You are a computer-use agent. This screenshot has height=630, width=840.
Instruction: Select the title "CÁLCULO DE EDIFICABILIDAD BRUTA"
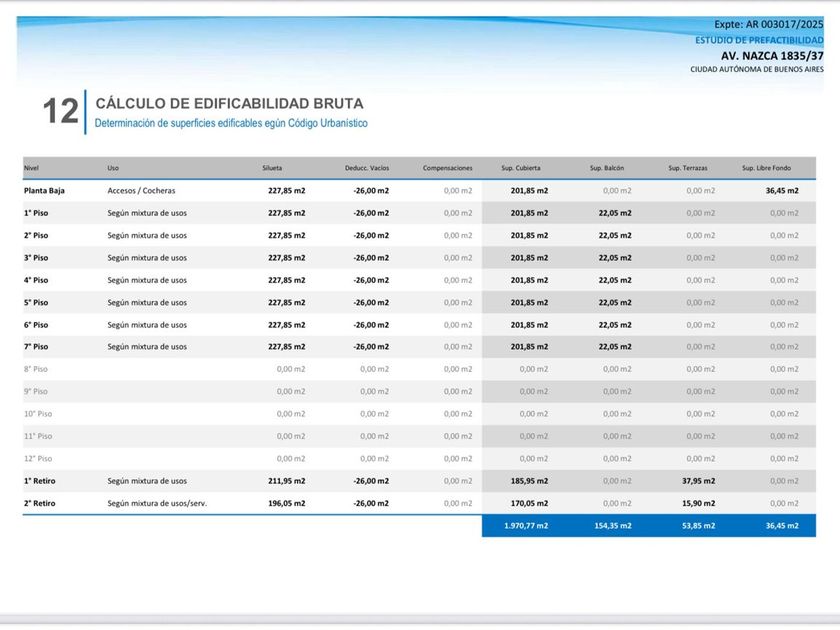pyautogui.click(x=229, y=104)
